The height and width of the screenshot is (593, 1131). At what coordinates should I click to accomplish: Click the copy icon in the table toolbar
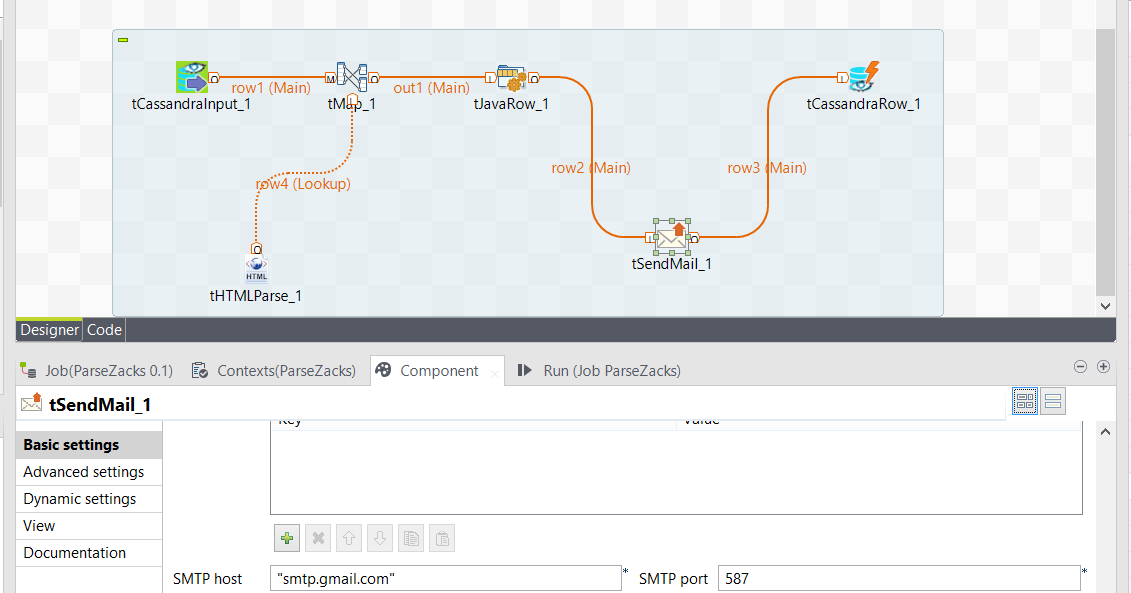click(x=410, y=537)
